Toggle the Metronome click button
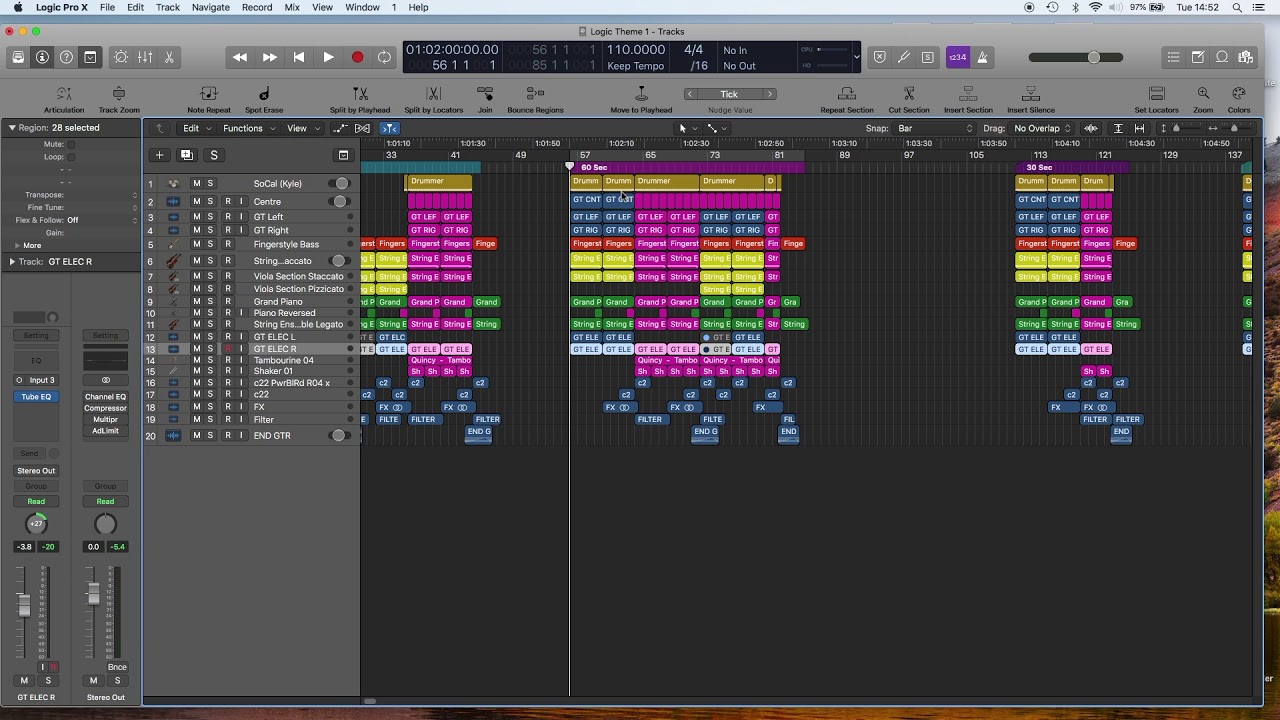This screenshot has height=720, width=1280. [982, 57]
